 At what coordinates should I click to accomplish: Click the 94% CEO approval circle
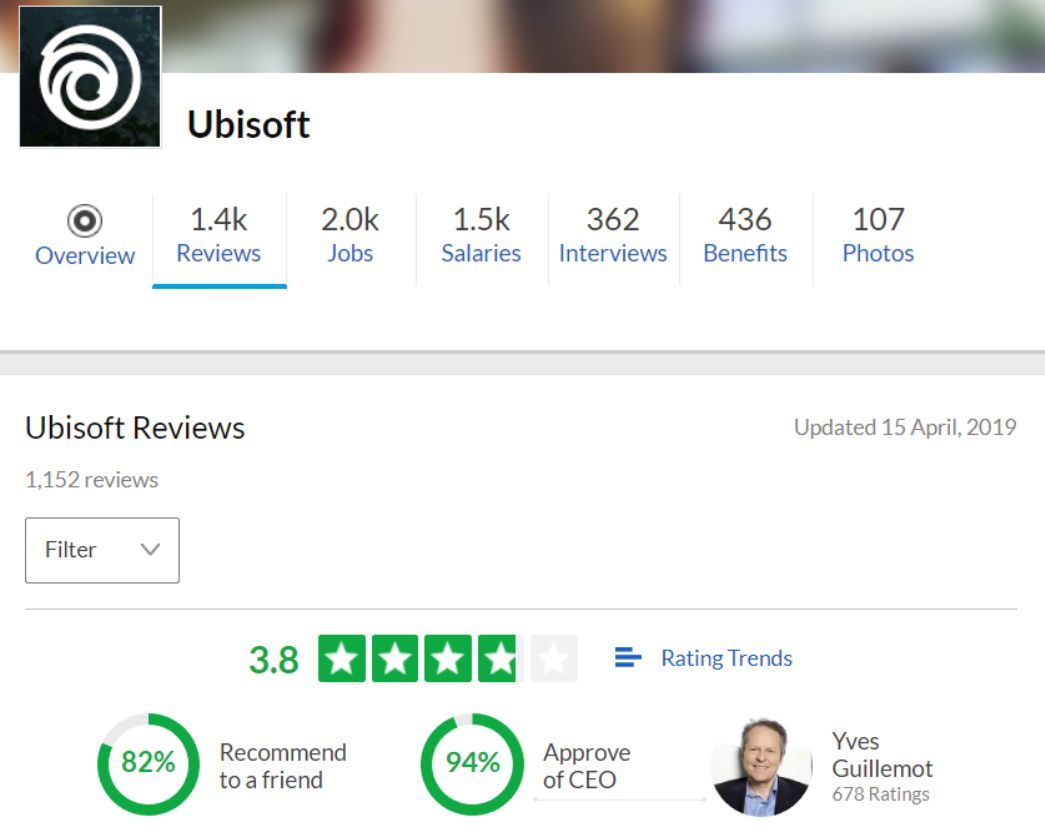pyautogui.click(x=472, y=764)
